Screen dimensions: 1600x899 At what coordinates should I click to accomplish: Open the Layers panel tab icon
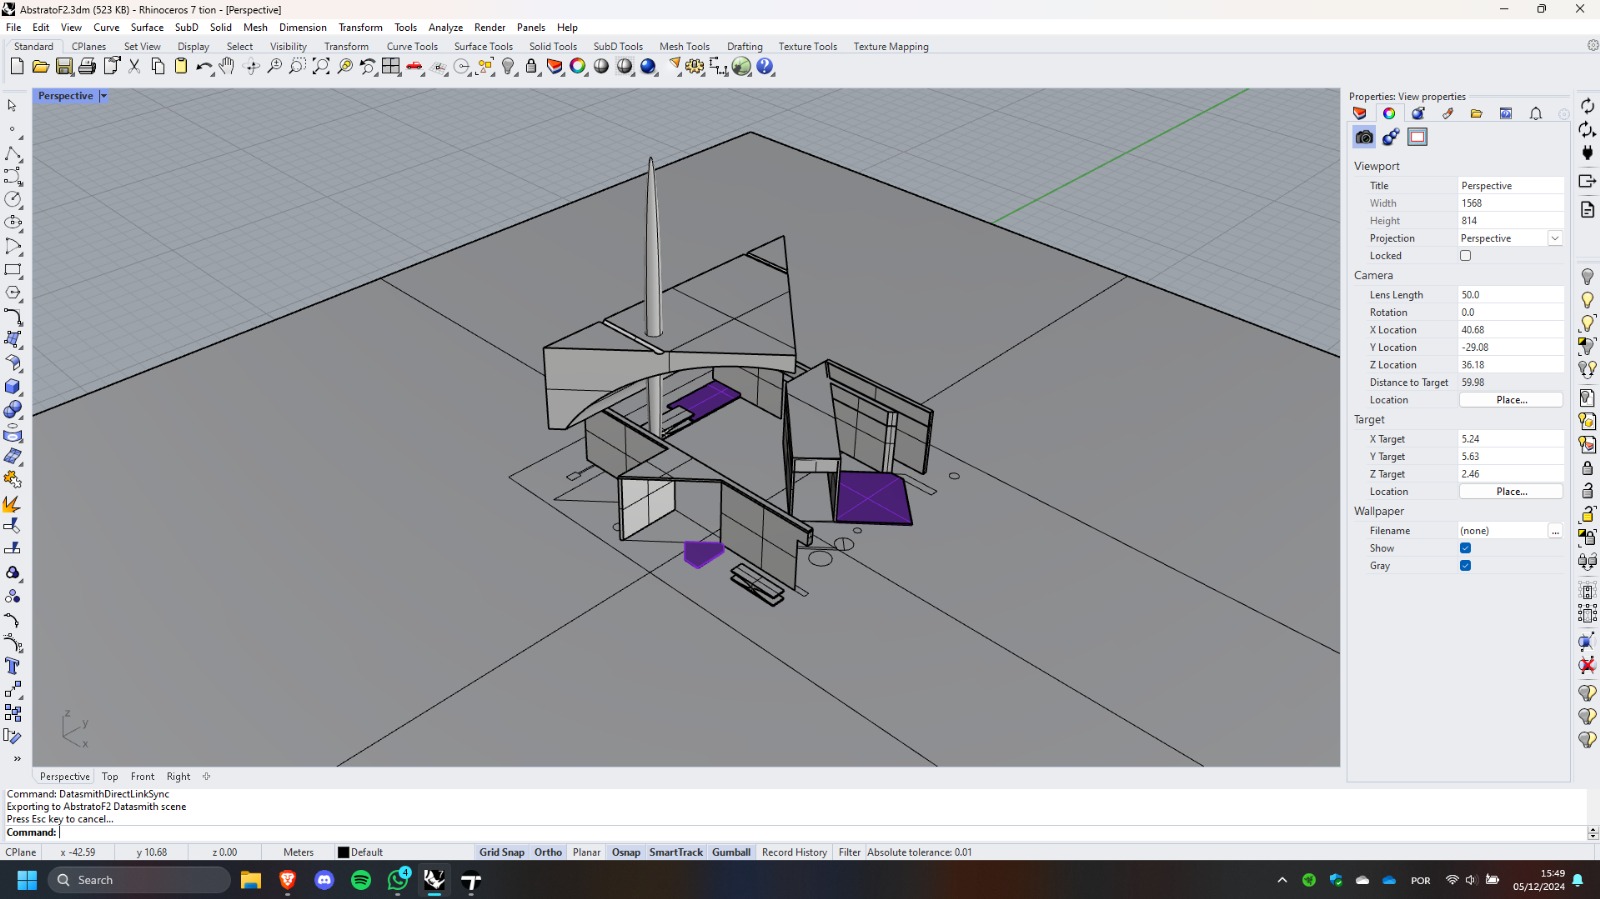(1359, 113)
